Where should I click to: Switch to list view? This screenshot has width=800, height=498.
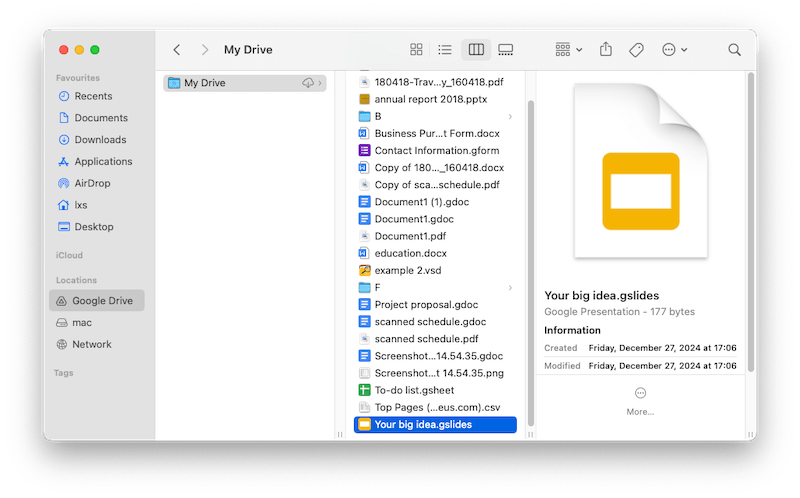point(445,49)
